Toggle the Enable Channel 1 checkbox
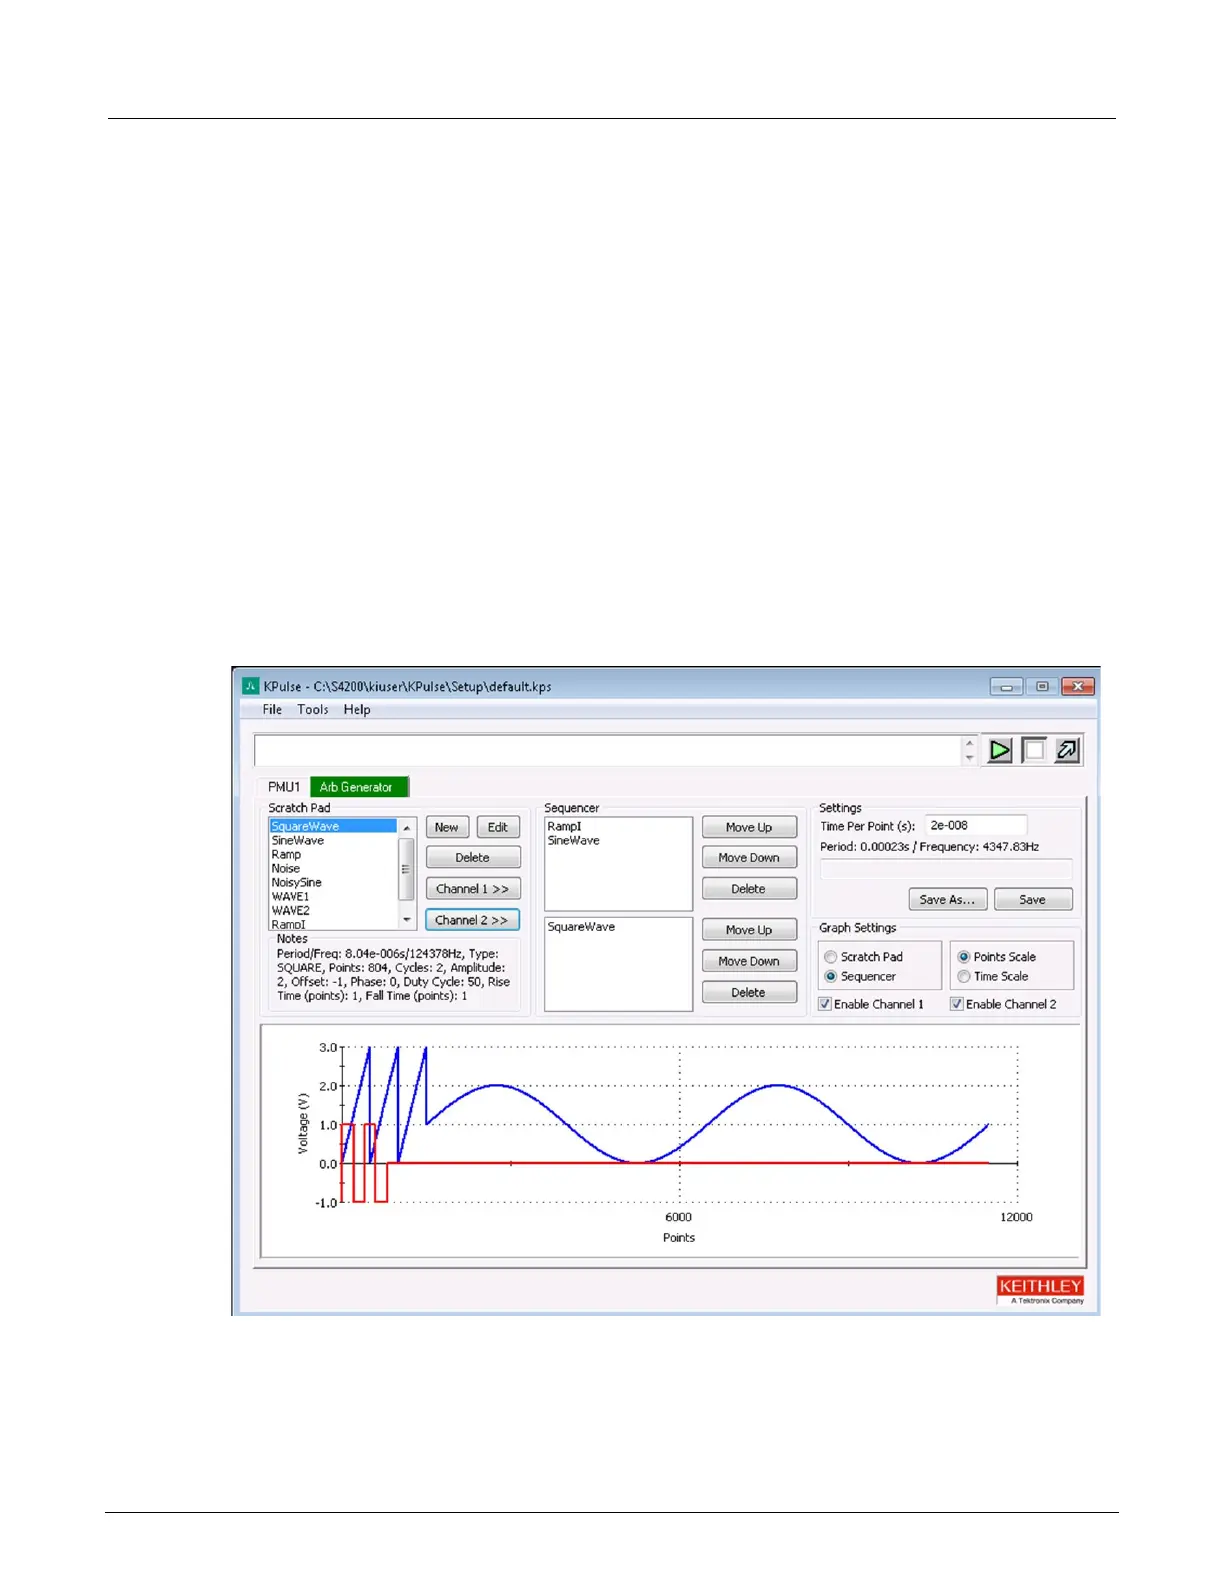This screenshot has height=1584, width=1224. (825, 1004)
